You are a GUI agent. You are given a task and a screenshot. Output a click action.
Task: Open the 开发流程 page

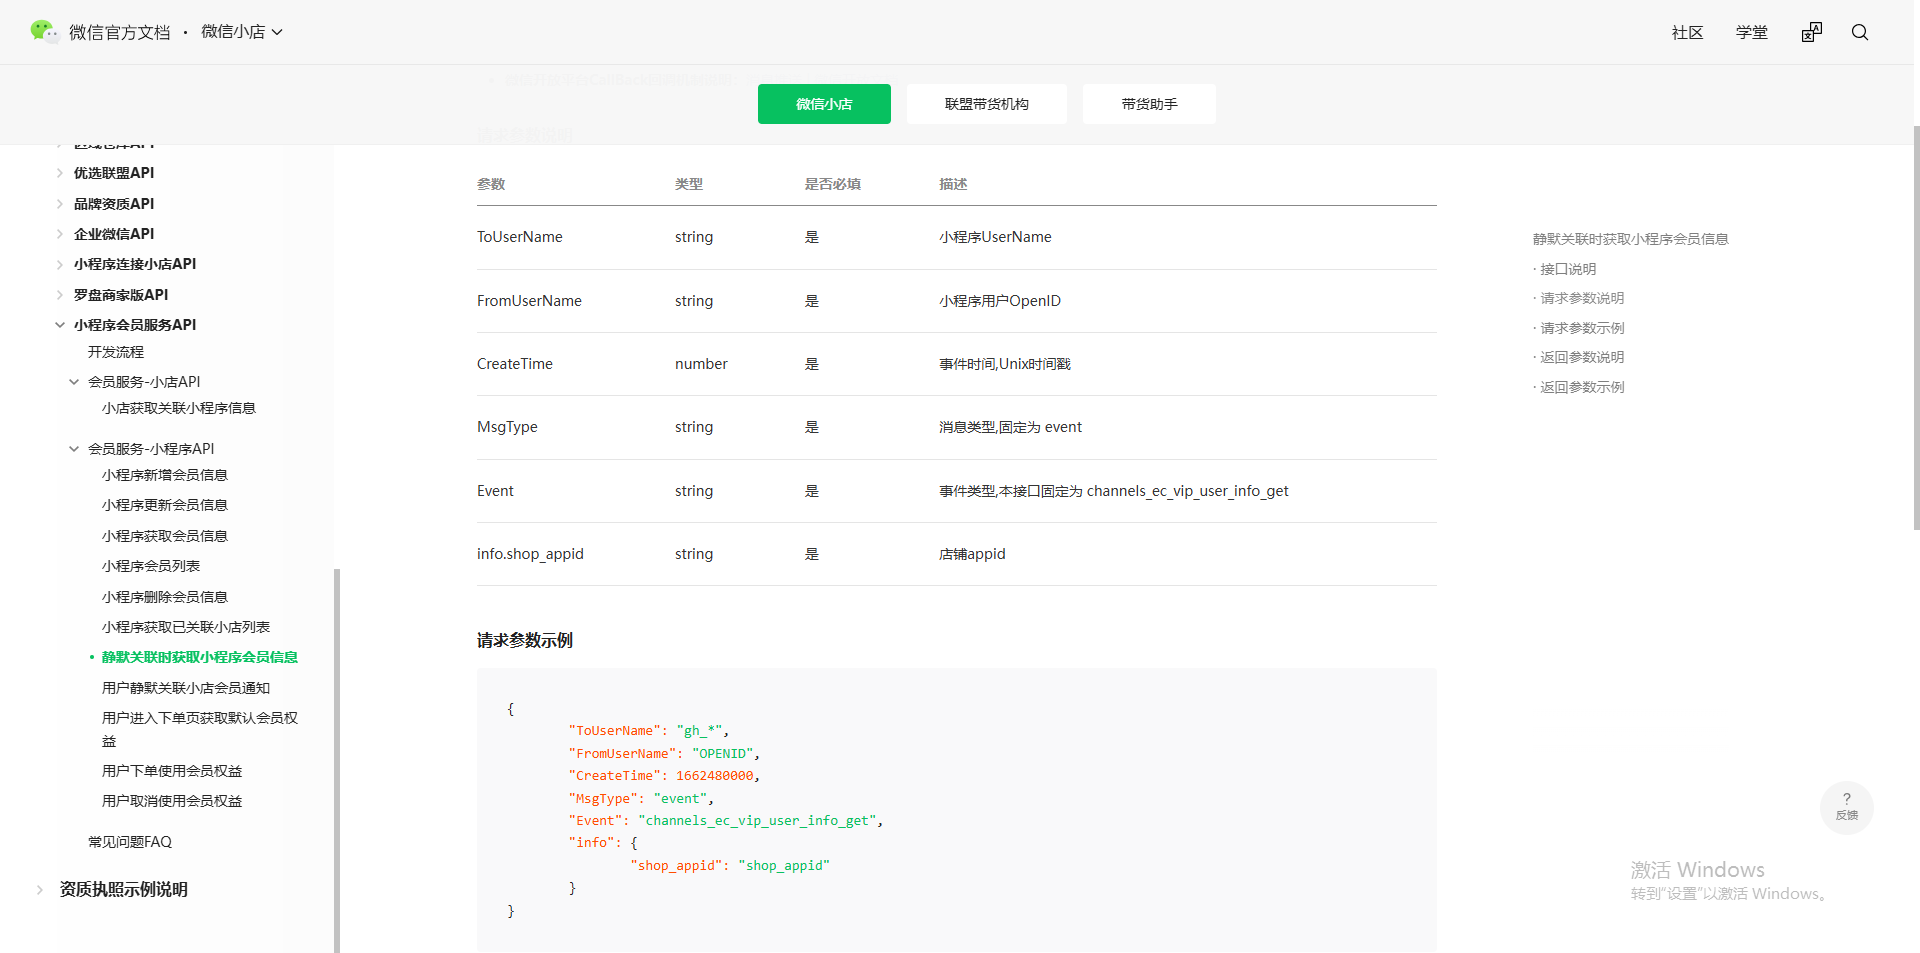tap(116, 352)
